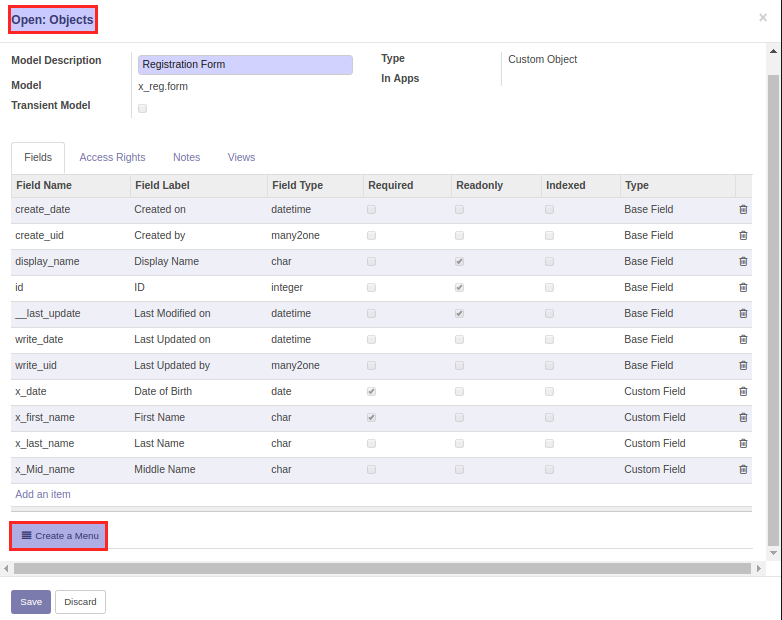782x620 pixels.
Task: Toggle Readonly checkbox for display_name
Action: click(x=459, y=261)
